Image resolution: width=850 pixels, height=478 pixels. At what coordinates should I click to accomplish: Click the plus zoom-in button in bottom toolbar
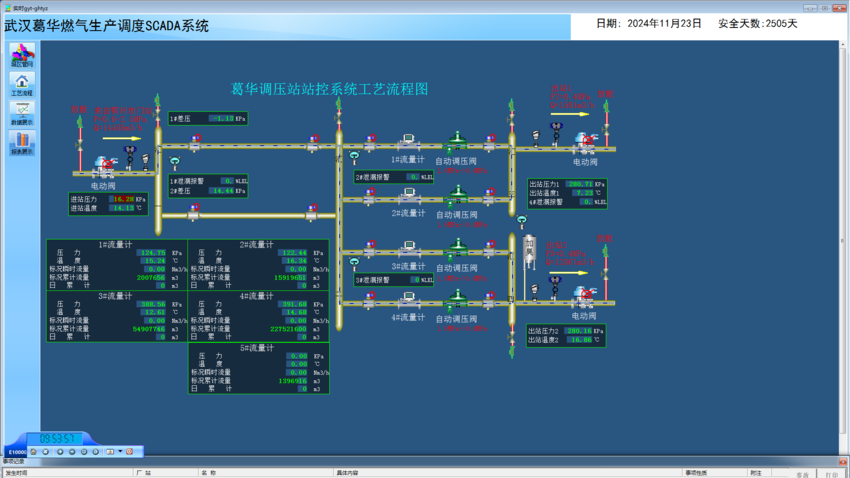(x=60, y=452)
